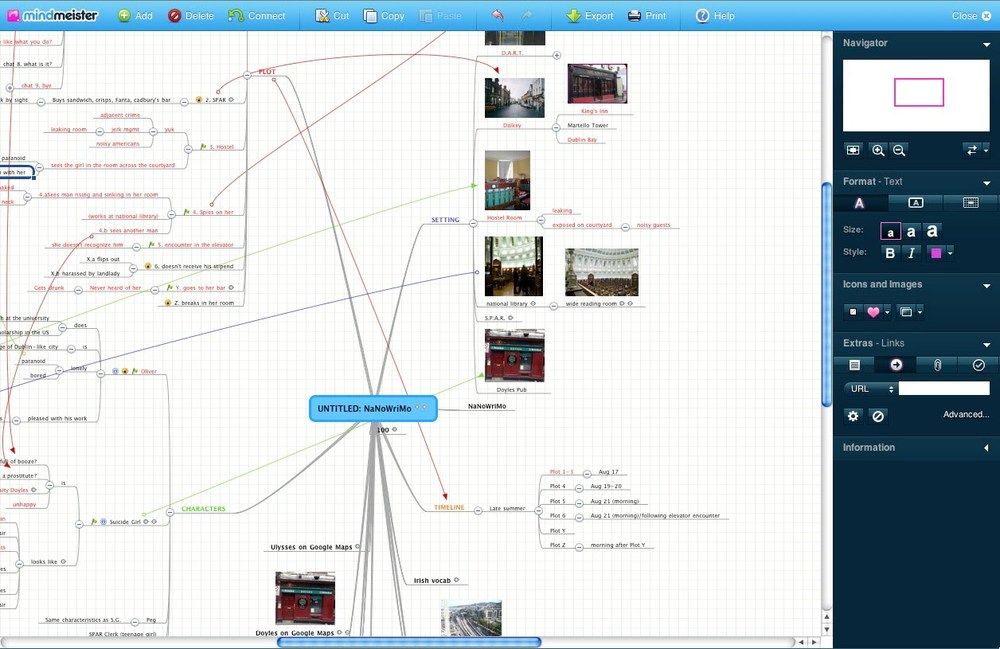The width and height of the screenshot is (1000, 649).
Task: Click the mindmeister logo
Action: [52, 15]
